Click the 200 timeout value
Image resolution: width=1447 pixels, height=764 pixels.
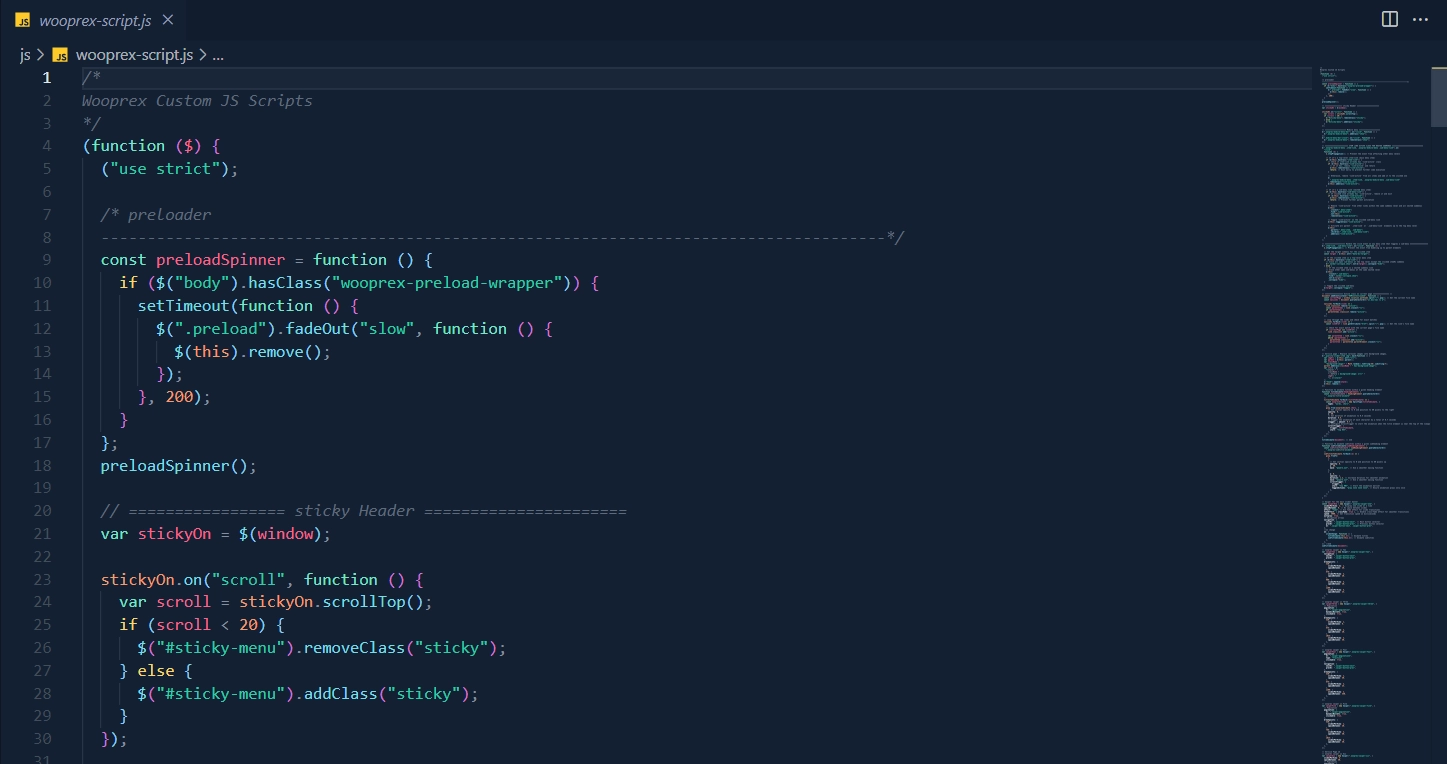click(x=179, y=397)
